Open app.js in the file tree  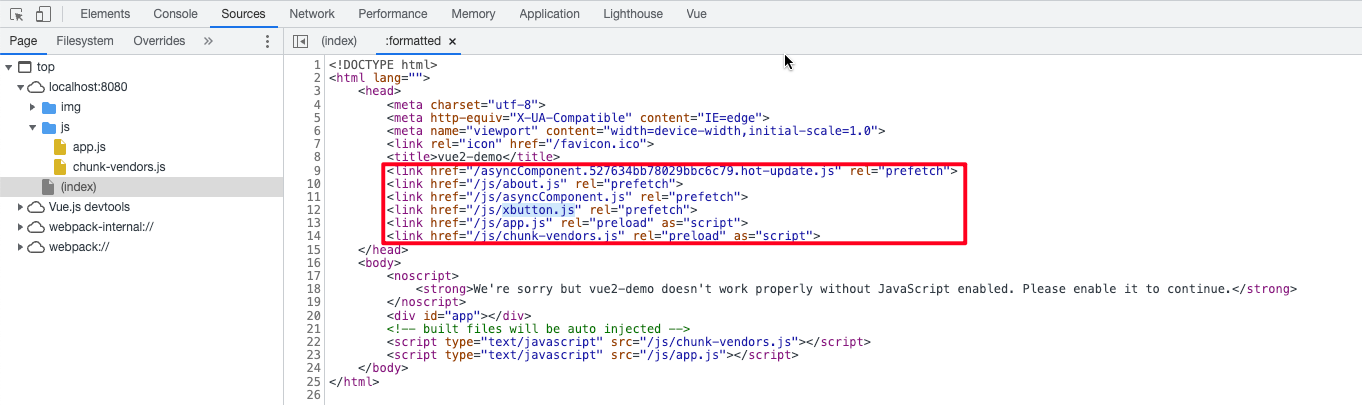pyautogui.click(x=89, y=147)
